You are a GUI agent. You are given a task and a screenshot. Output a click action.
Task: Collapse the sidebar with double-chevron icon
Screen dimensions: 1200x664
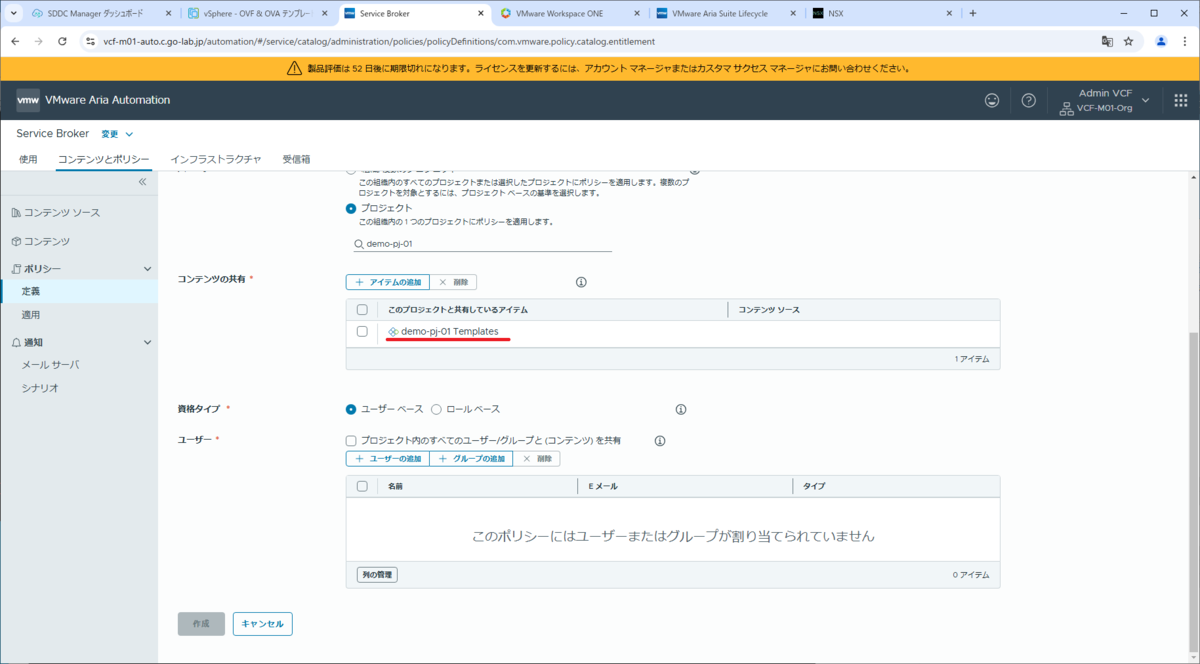(142, 182)
